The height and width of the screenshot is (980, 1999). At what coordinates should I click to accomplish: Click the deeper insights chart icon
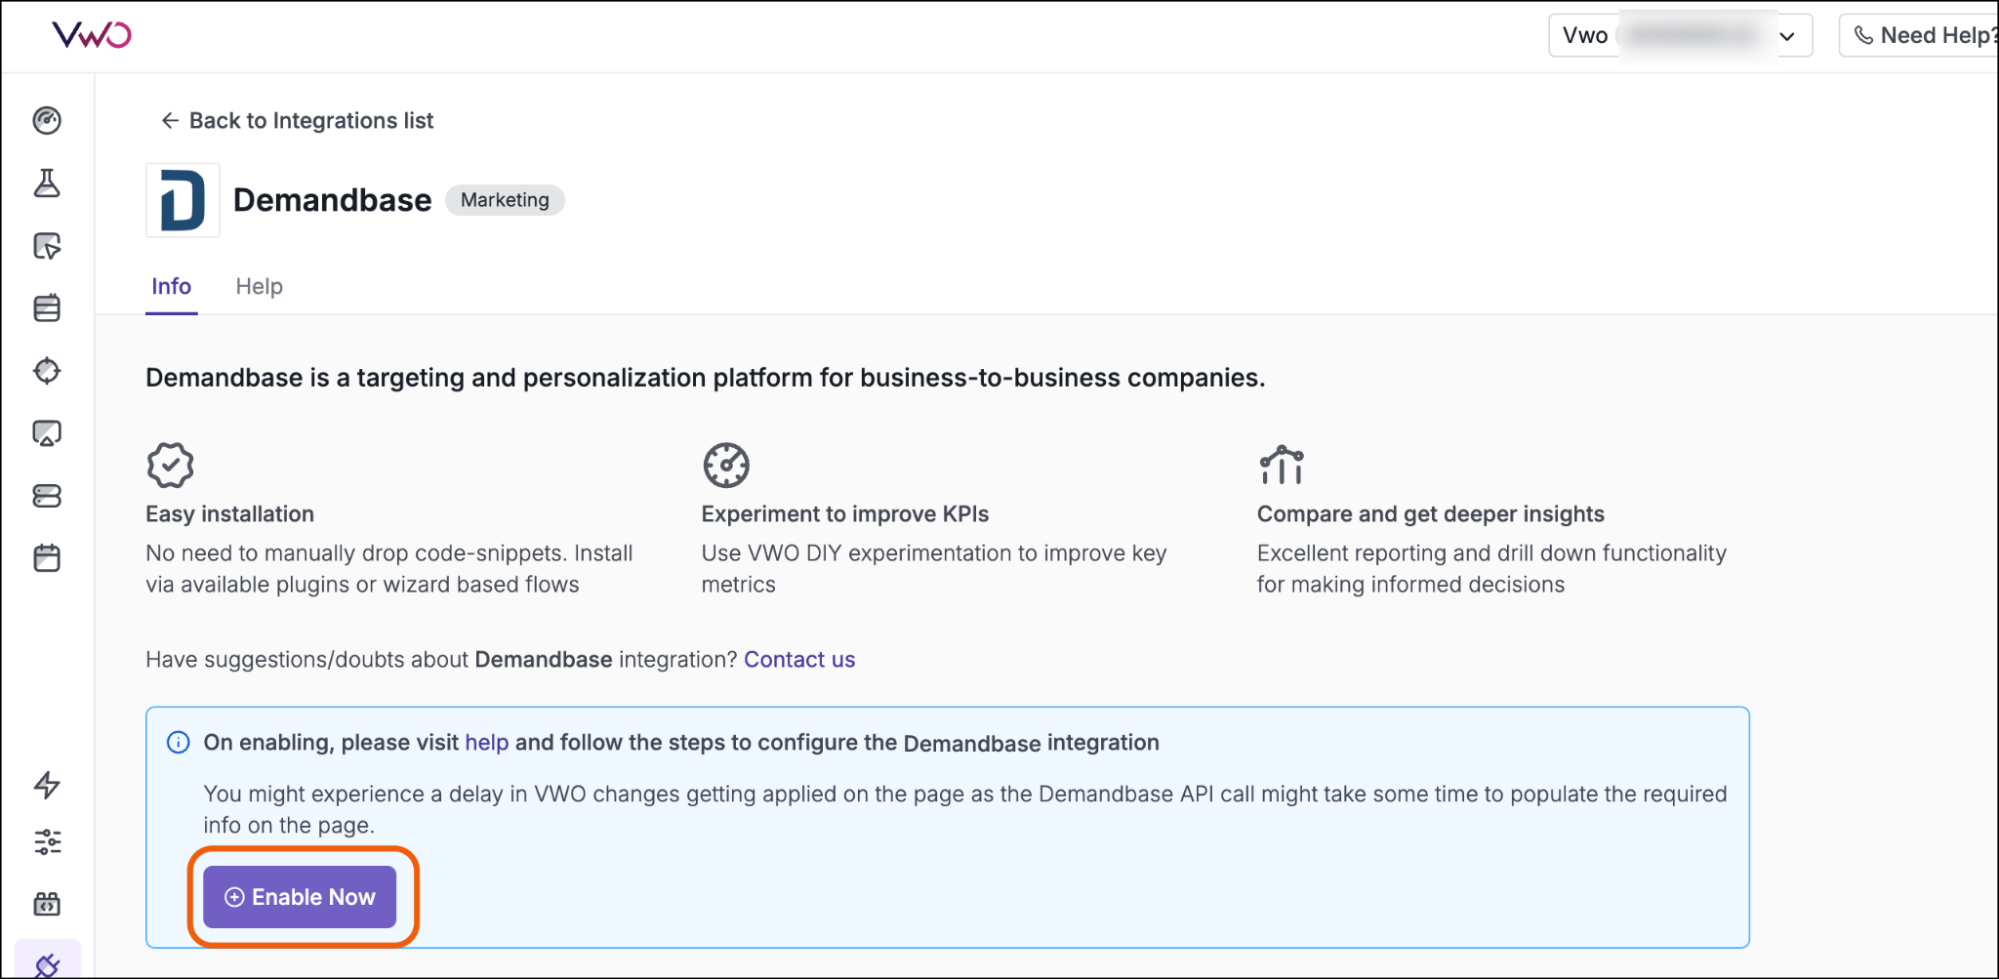point(1282,465)
